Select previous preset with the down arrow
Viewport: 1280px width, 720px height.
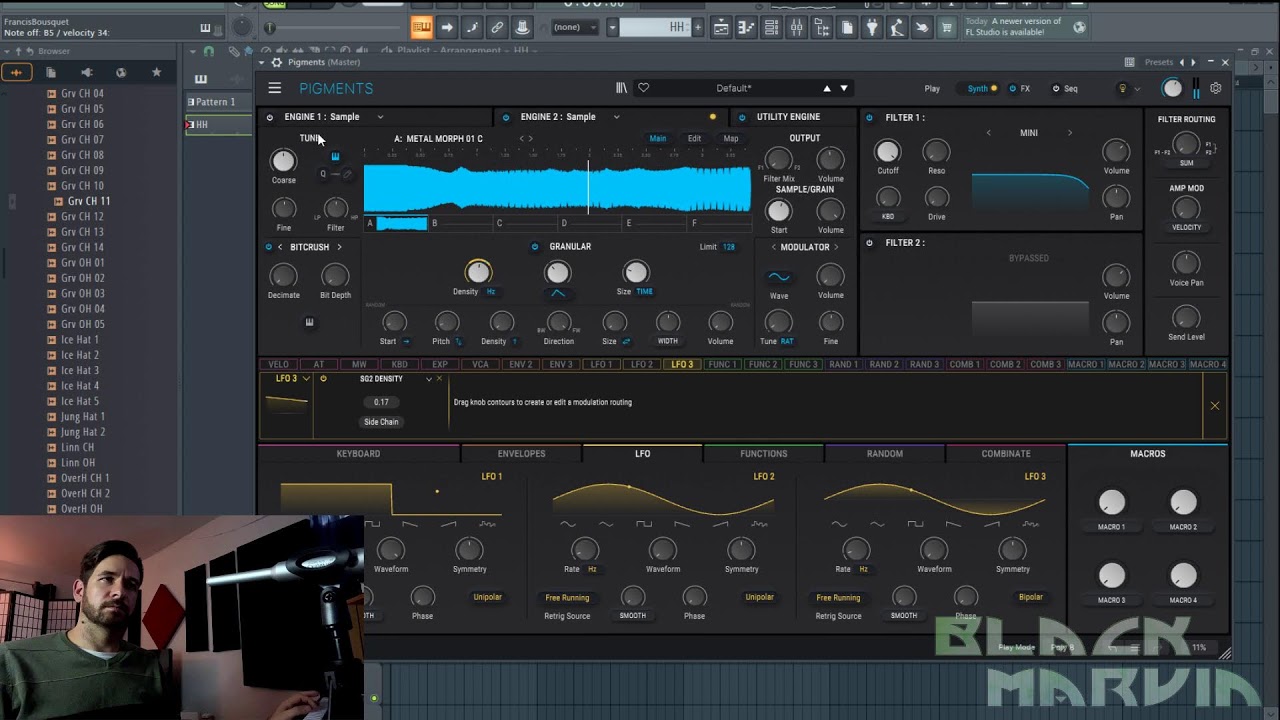tap(844, 88)
